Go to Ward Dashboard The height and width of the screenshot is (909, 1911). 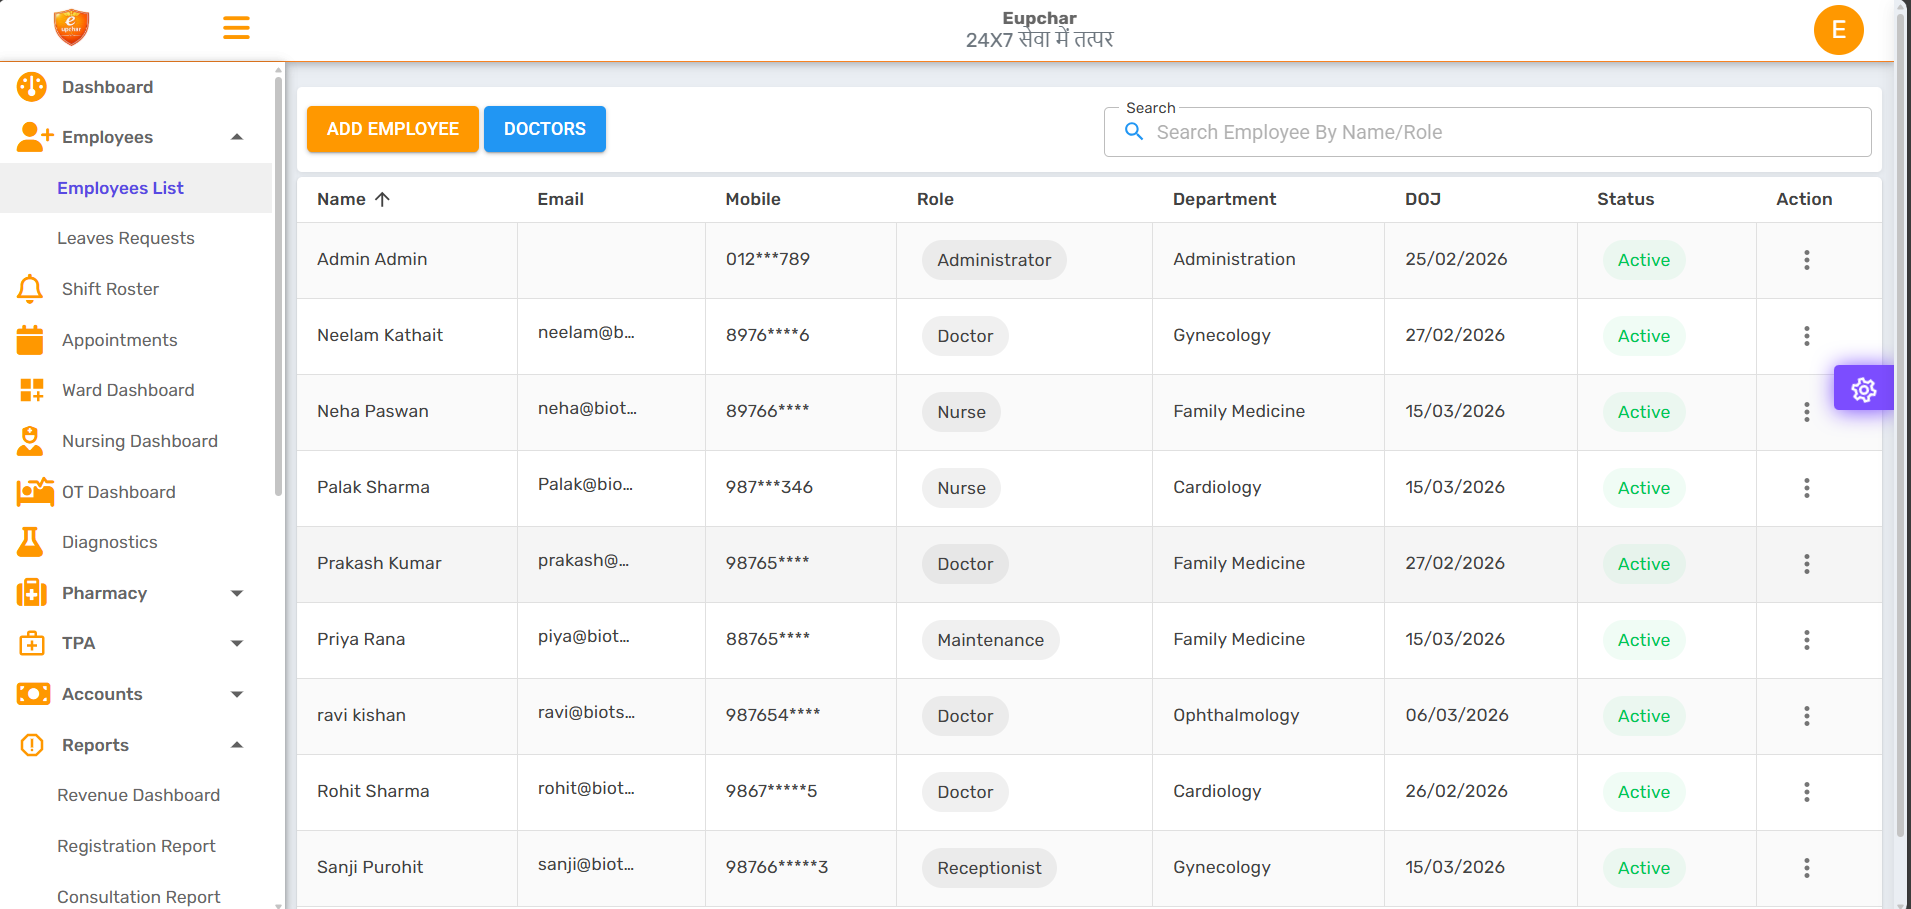tap(128, 390)
